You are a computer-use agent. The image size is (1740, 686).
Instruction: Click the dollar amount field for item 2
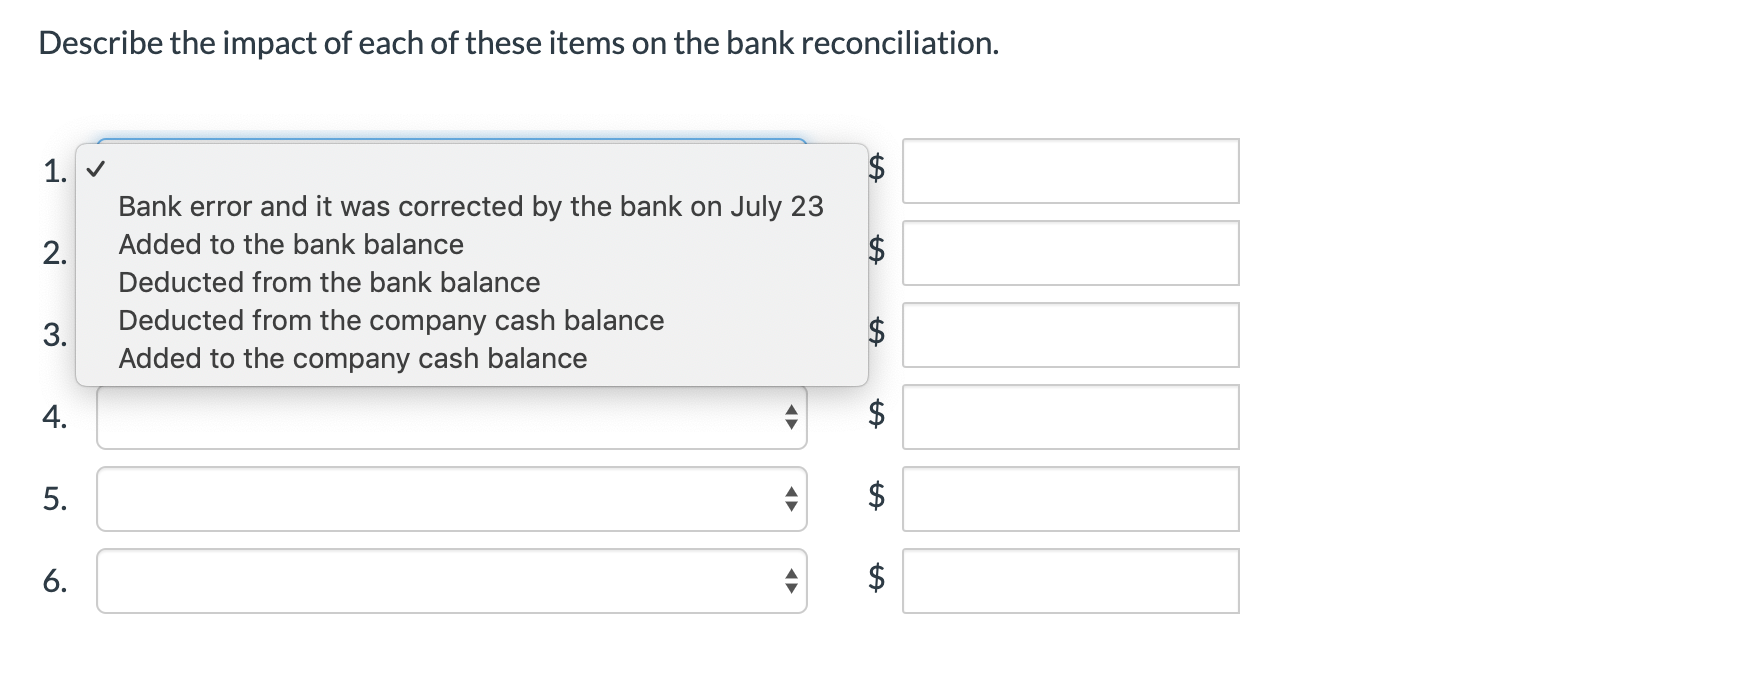(1072, 252)
